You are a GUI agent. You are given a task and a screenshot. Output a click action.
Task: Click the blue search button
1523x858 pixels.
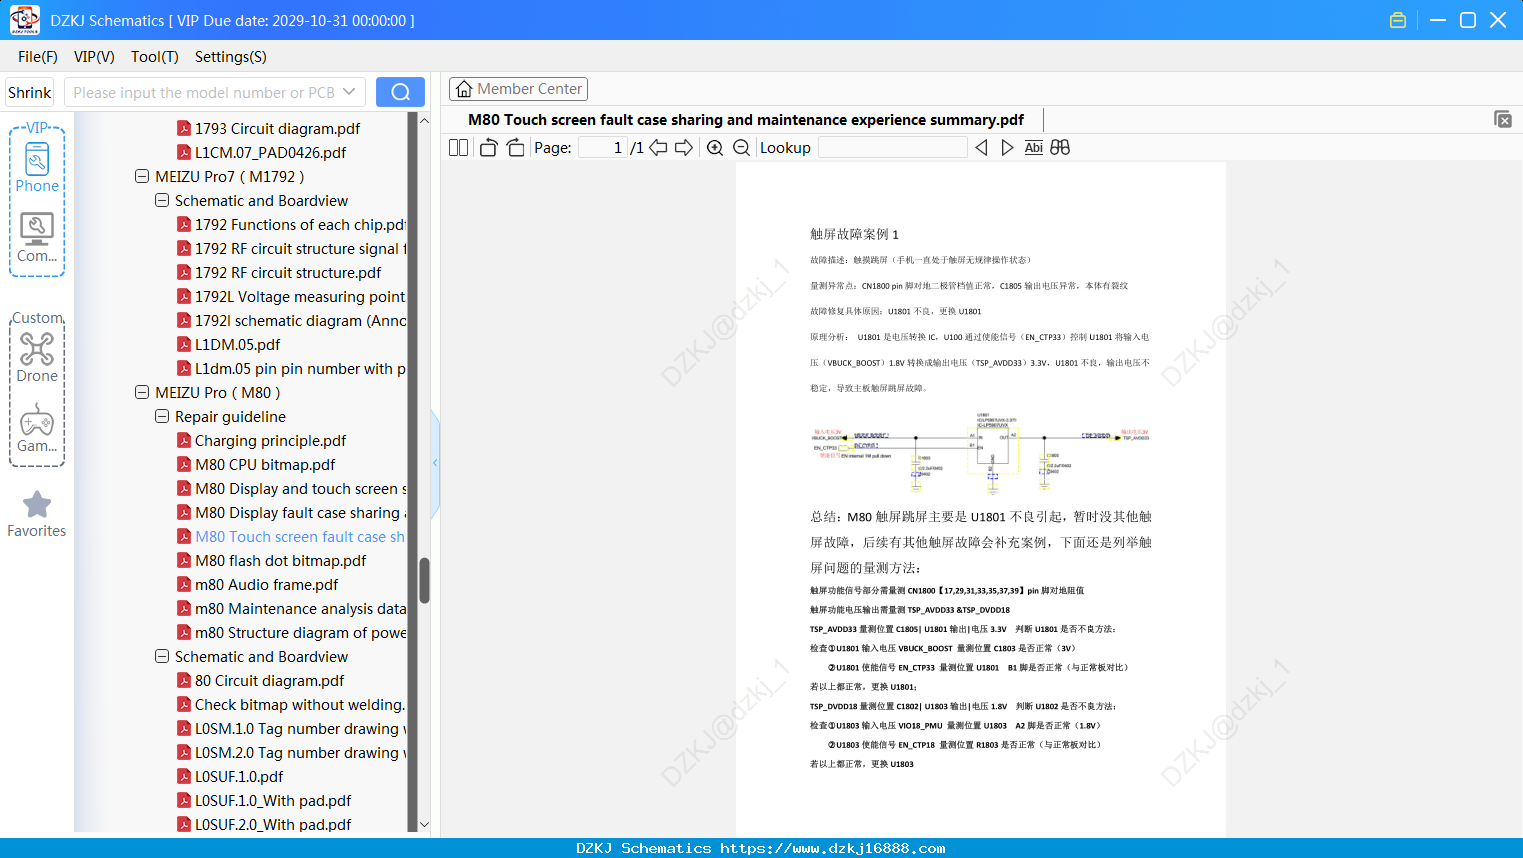click(400, 92)
